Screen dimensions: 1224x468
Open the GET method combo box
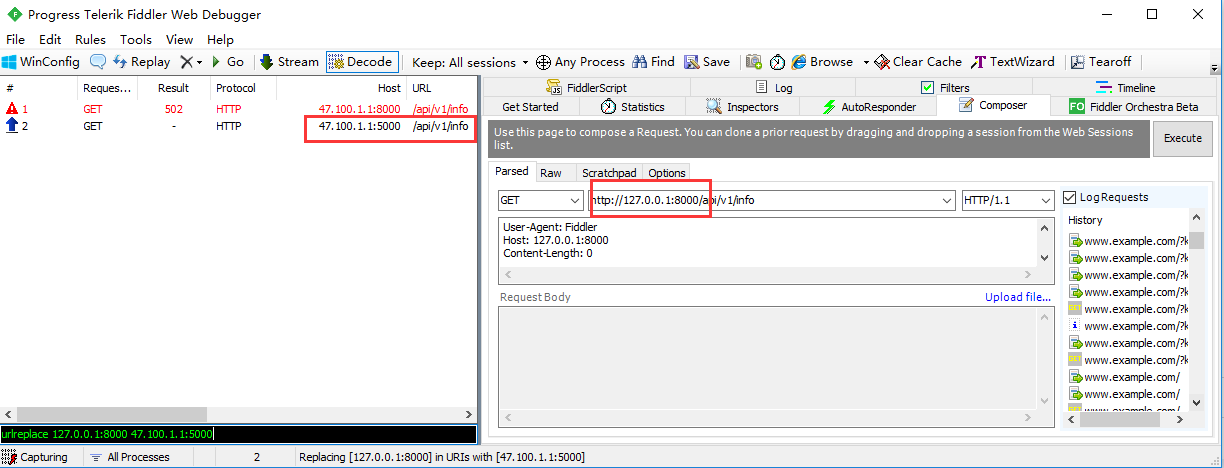click(x=540, y=200)
